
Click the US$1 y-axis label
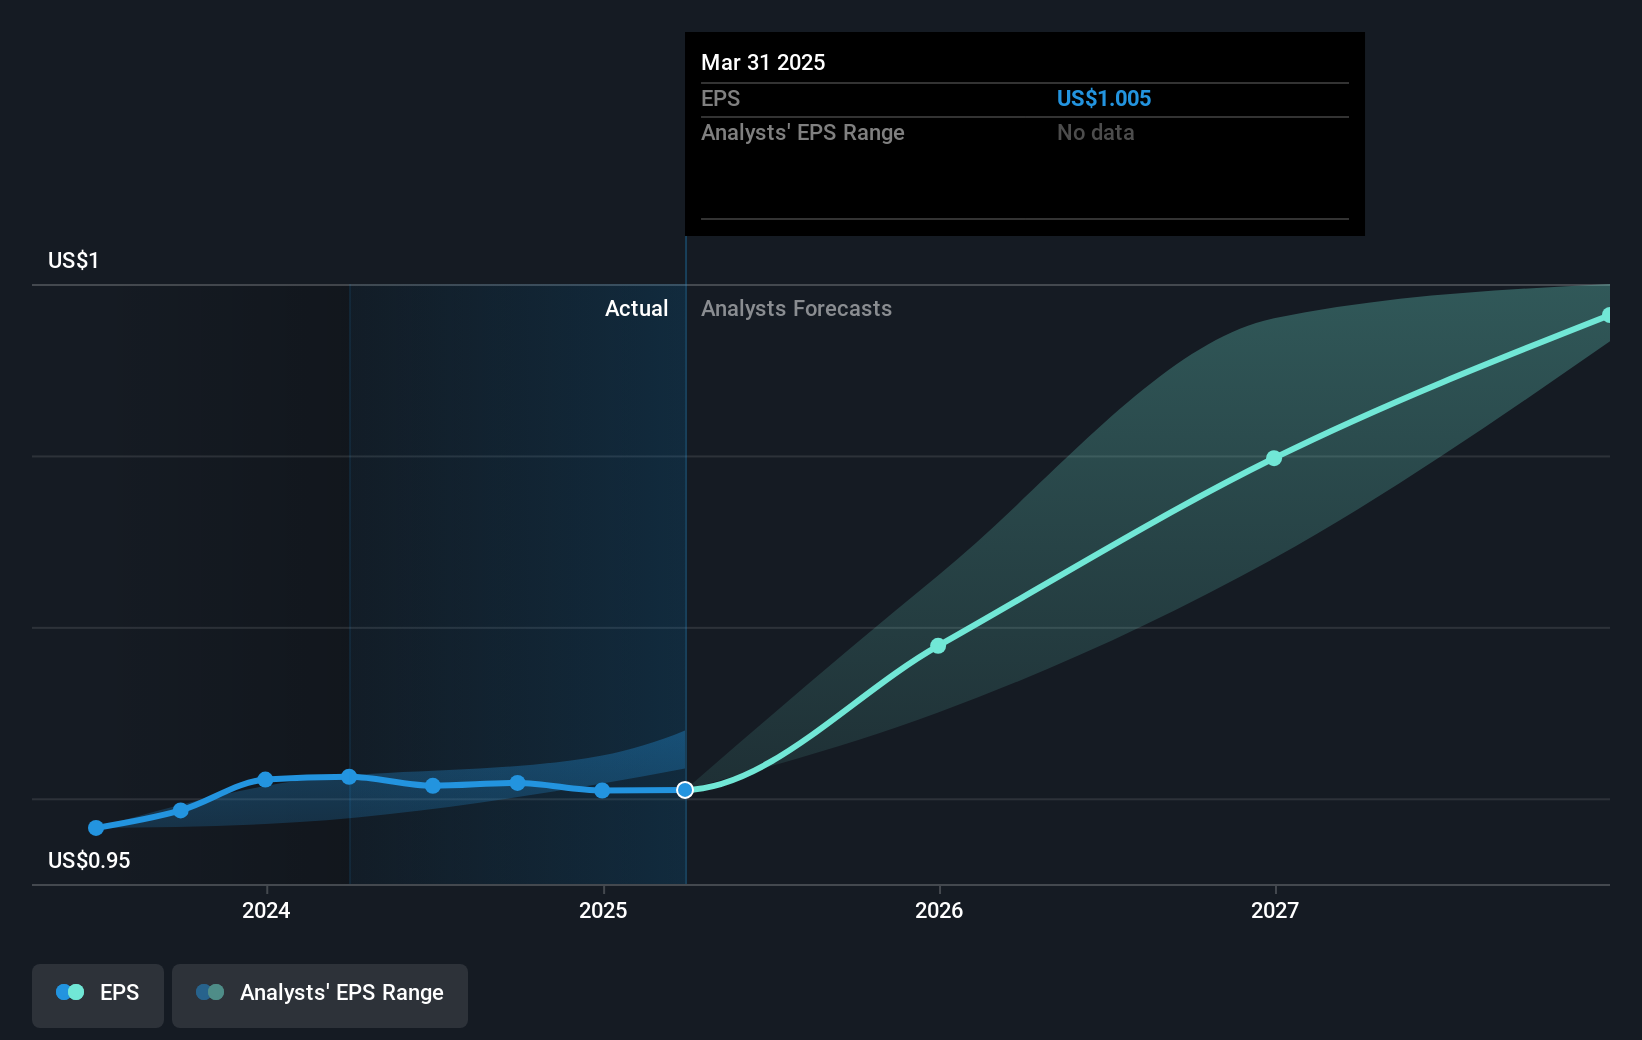[x=73, y=261]
